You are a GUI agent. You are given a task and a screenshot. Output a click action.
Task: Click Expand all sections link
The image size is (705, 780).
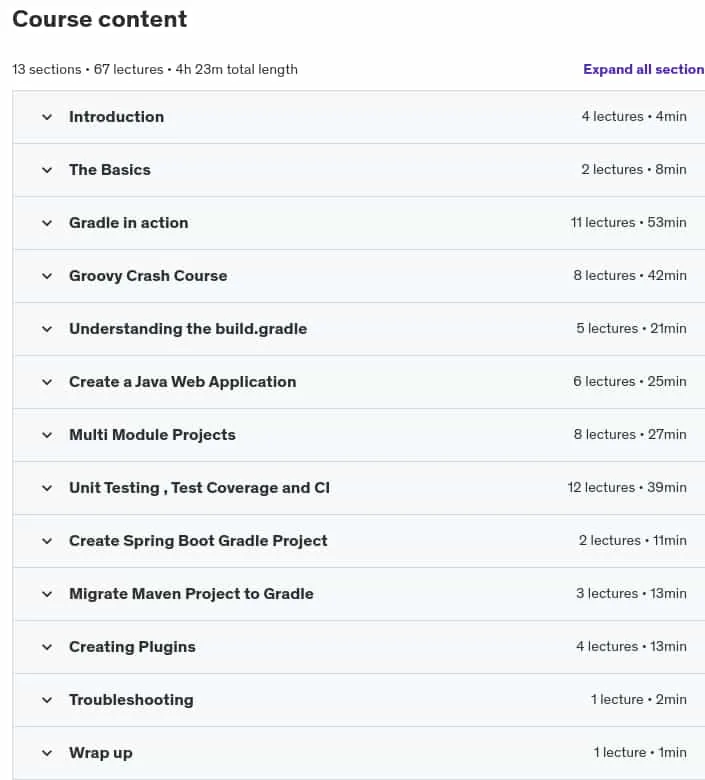[x=644, y=69]
